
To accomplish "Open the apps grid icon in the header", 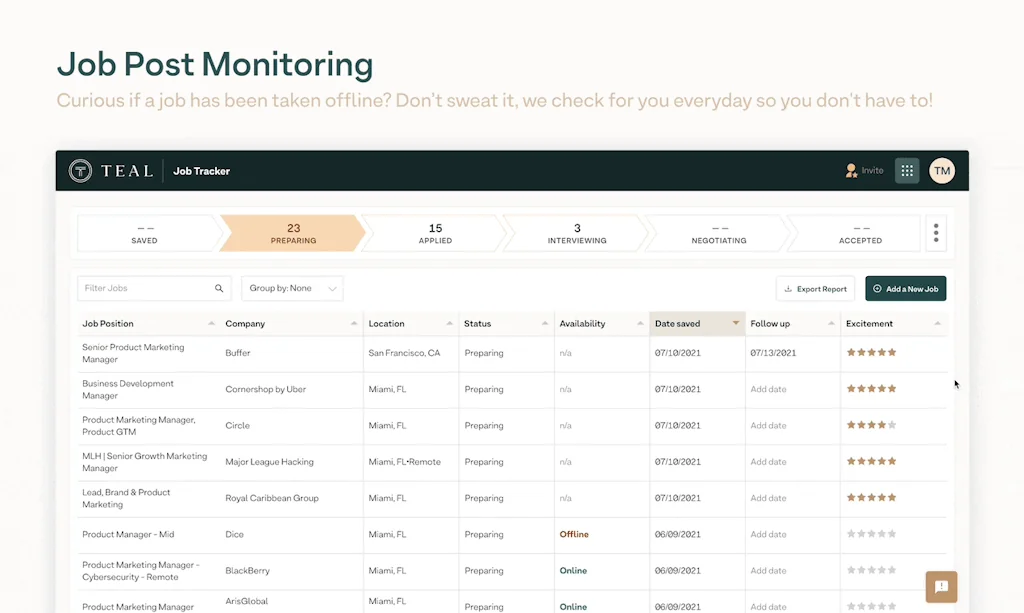I will tap(907, 170).
